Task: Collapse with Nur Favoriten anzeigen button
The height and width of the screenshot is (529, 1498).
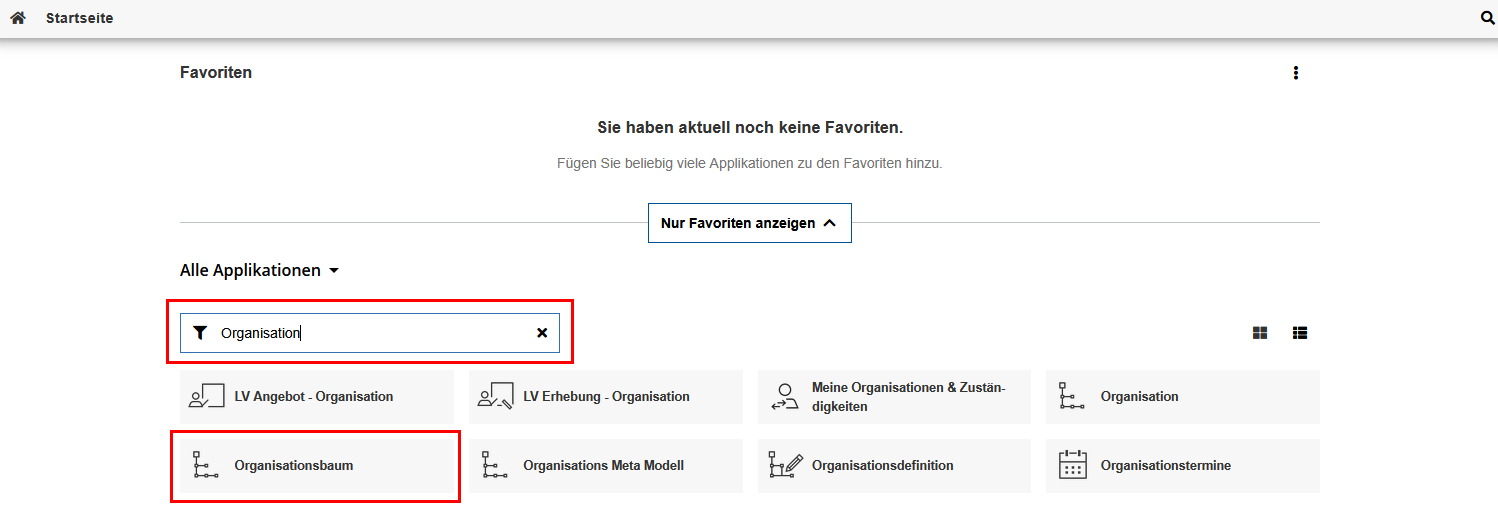Action: coord(749,223)
